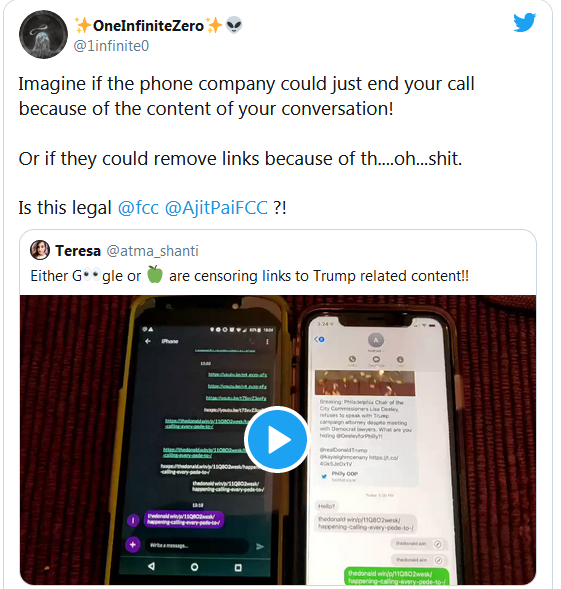
Task: Open Teresa's small profile picture
Action: point(40,250)
